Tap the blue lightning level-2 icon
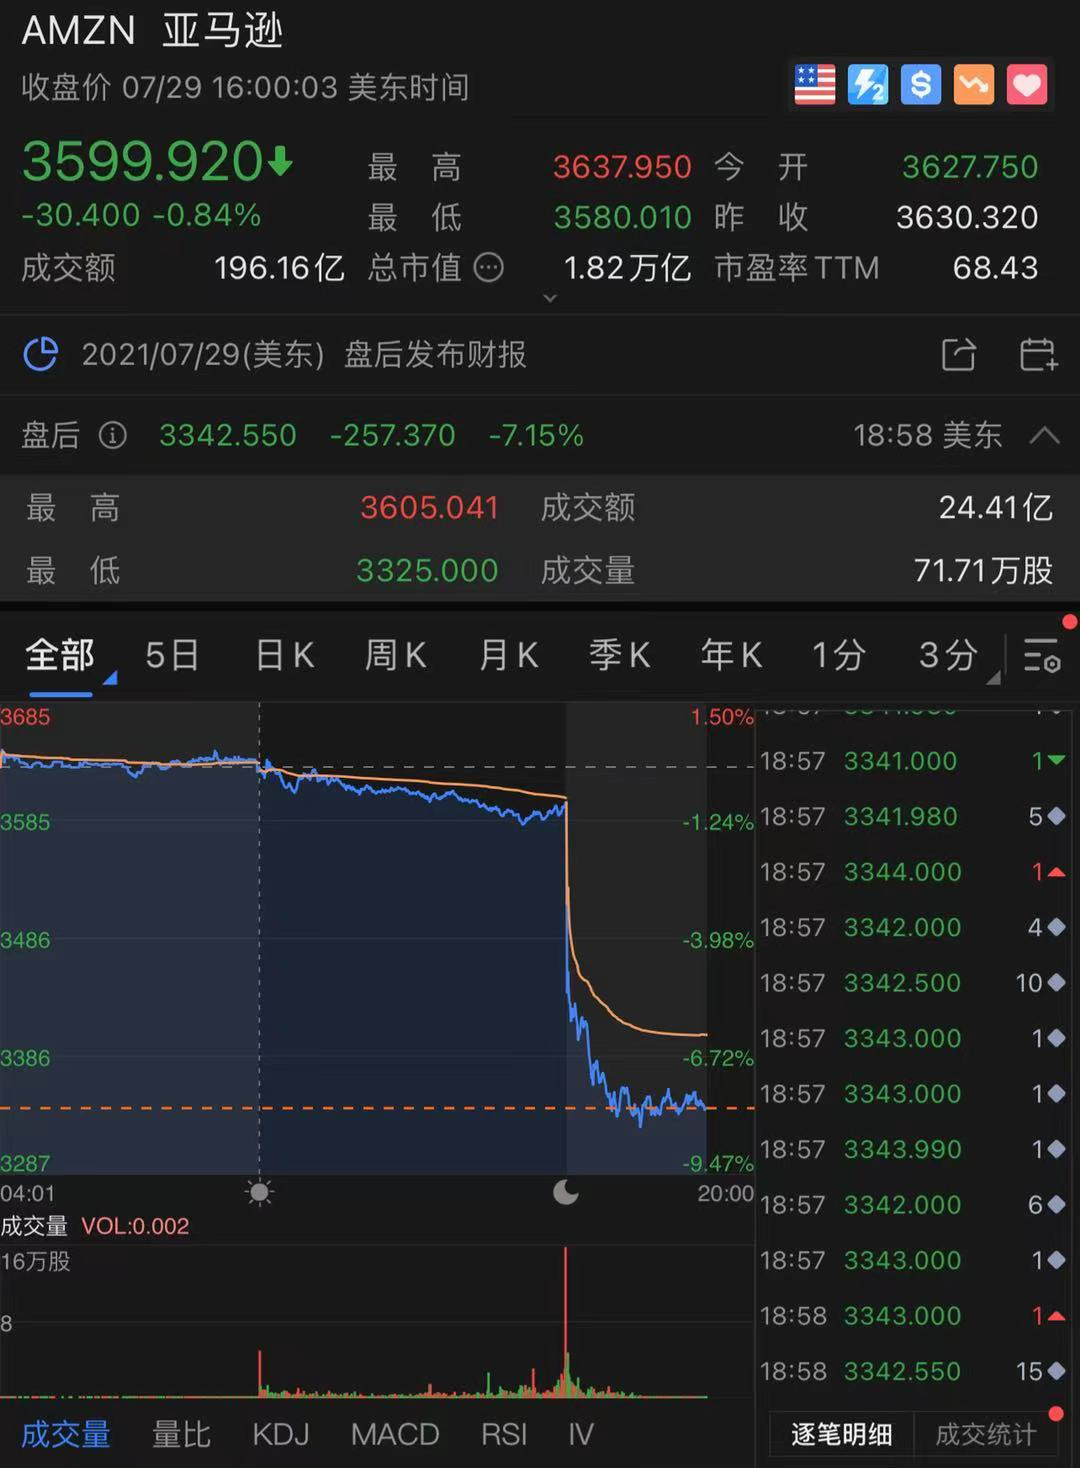The height and width of the screenshot is (1468, 1080). (x=868, y=85)
